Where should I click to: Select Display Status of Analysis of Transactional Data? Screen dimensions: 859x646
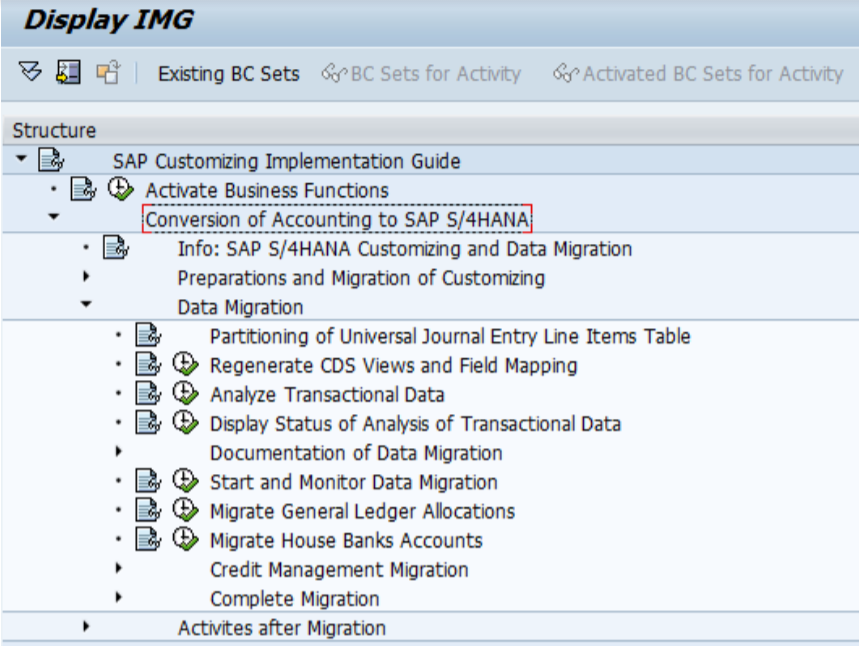(x=415, y=424)
